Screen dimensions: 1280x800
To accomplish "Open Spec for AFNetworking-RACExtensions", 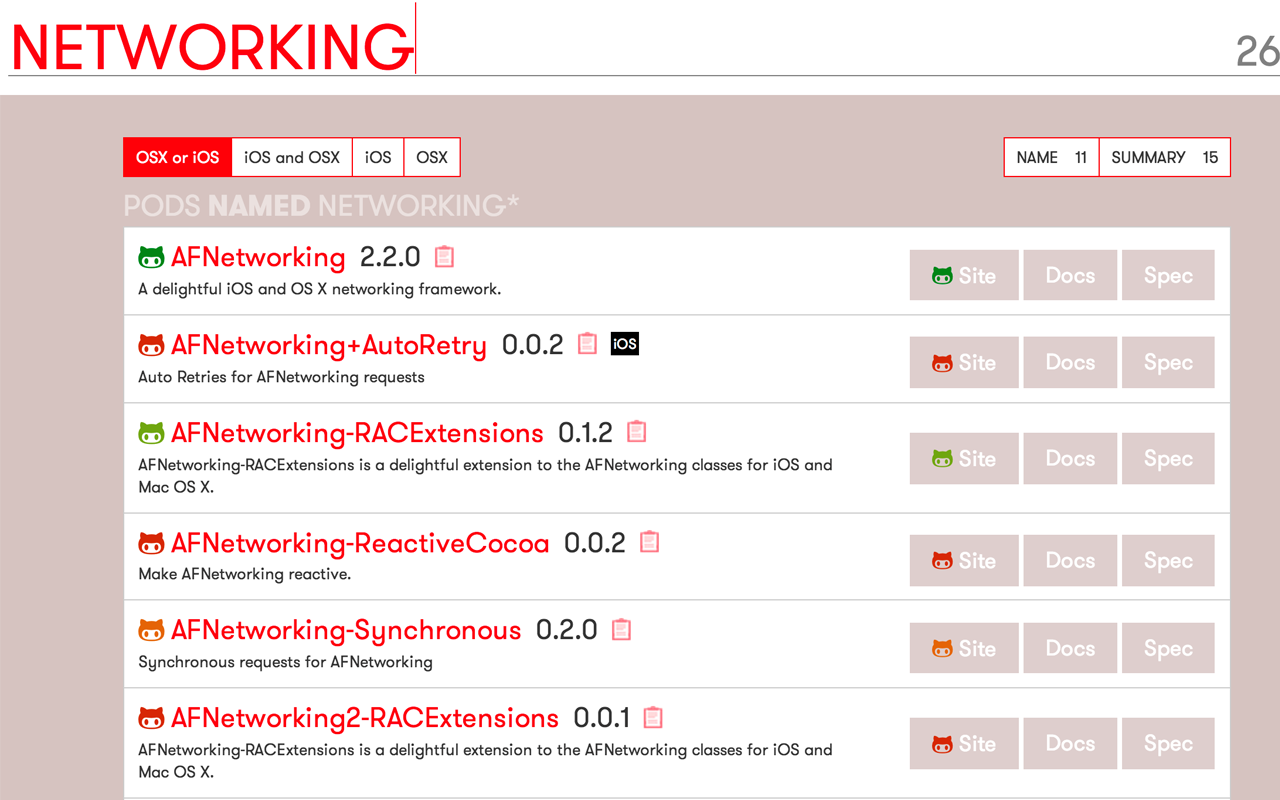I will (x=1168, y=458).
